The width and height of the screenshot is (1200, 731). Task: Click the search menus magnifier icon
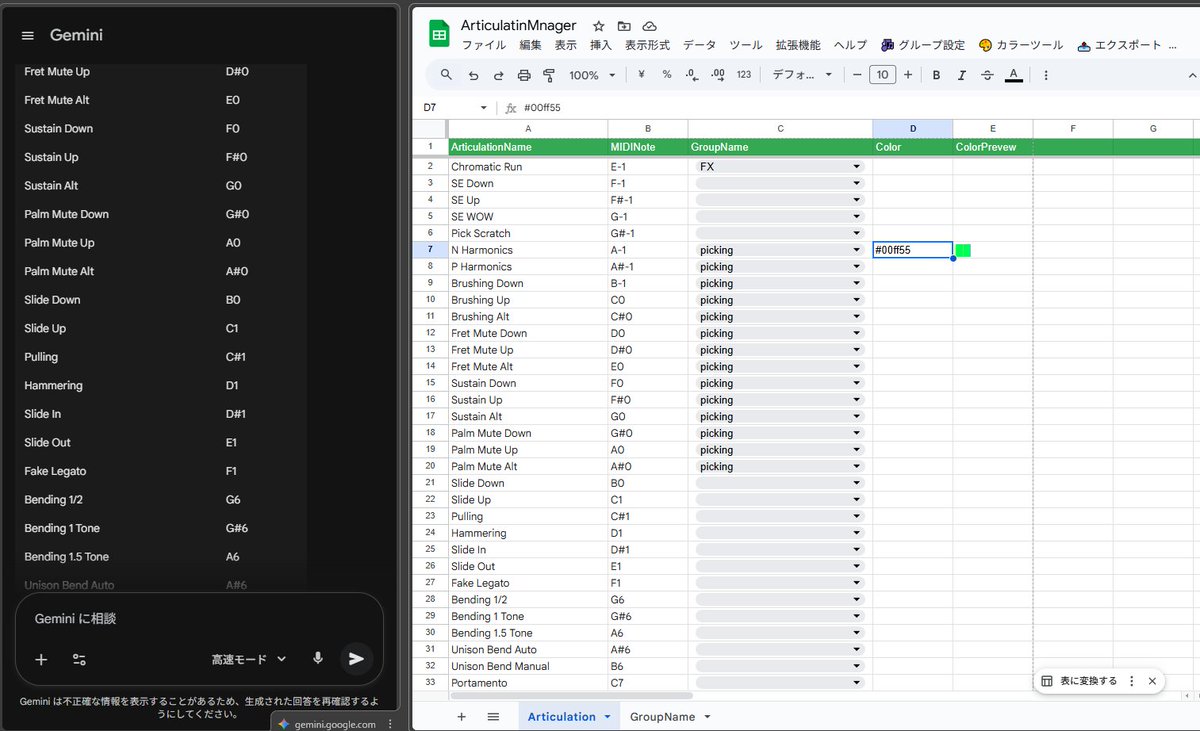pos(447,75)
